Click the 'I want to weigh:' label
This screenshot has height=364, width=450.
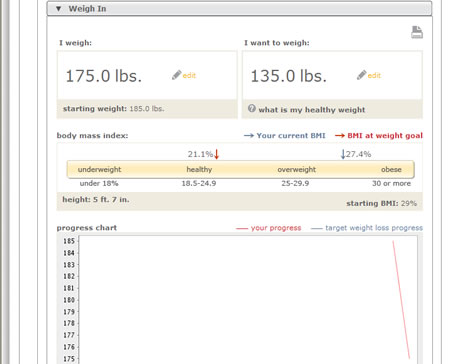pyautogui.click(x=277, y=43)
